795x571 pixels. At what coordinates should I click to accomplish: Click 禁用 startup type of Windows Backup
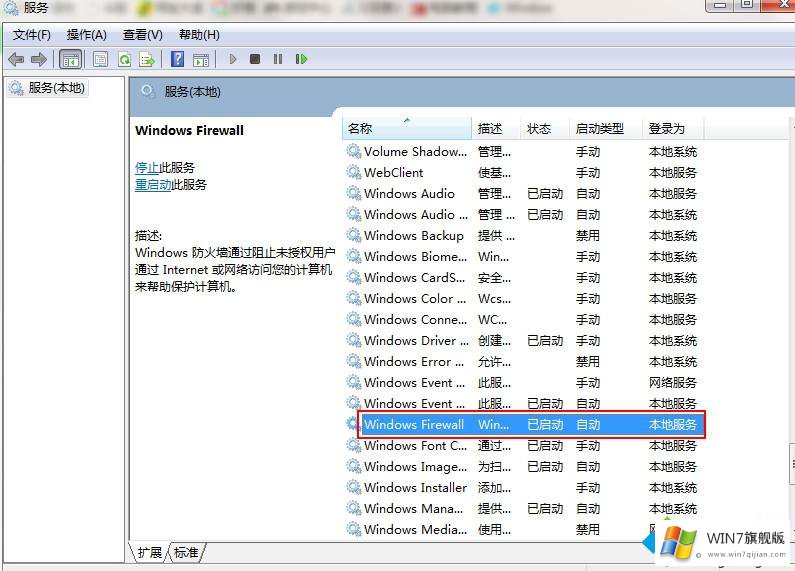(588, 235)
